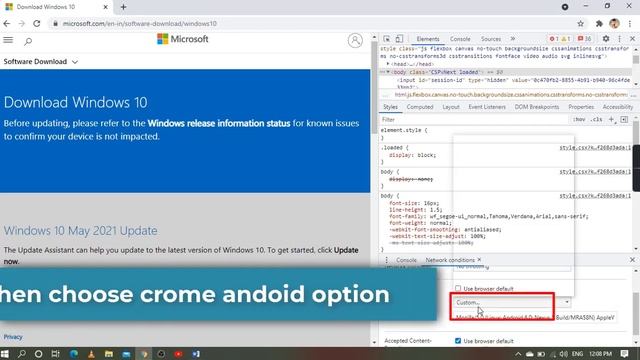This screenshot has height=360, width=640.
Task: Open the drawer three-dot menu beside Console
Action: click(387, 260)
